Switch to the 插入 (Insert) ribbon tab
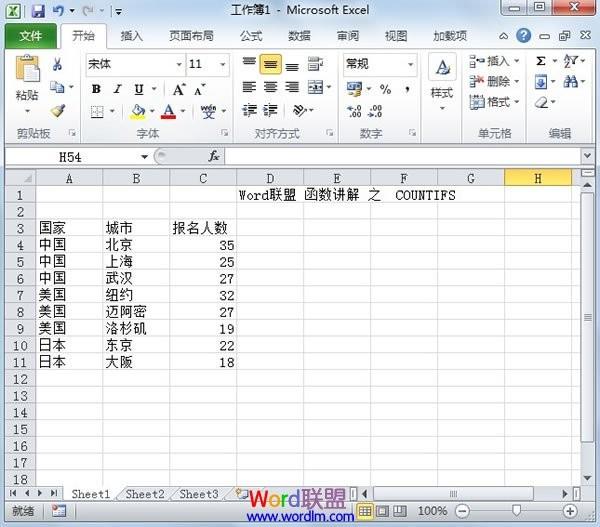The image size is (600, 527). point(131,36)
